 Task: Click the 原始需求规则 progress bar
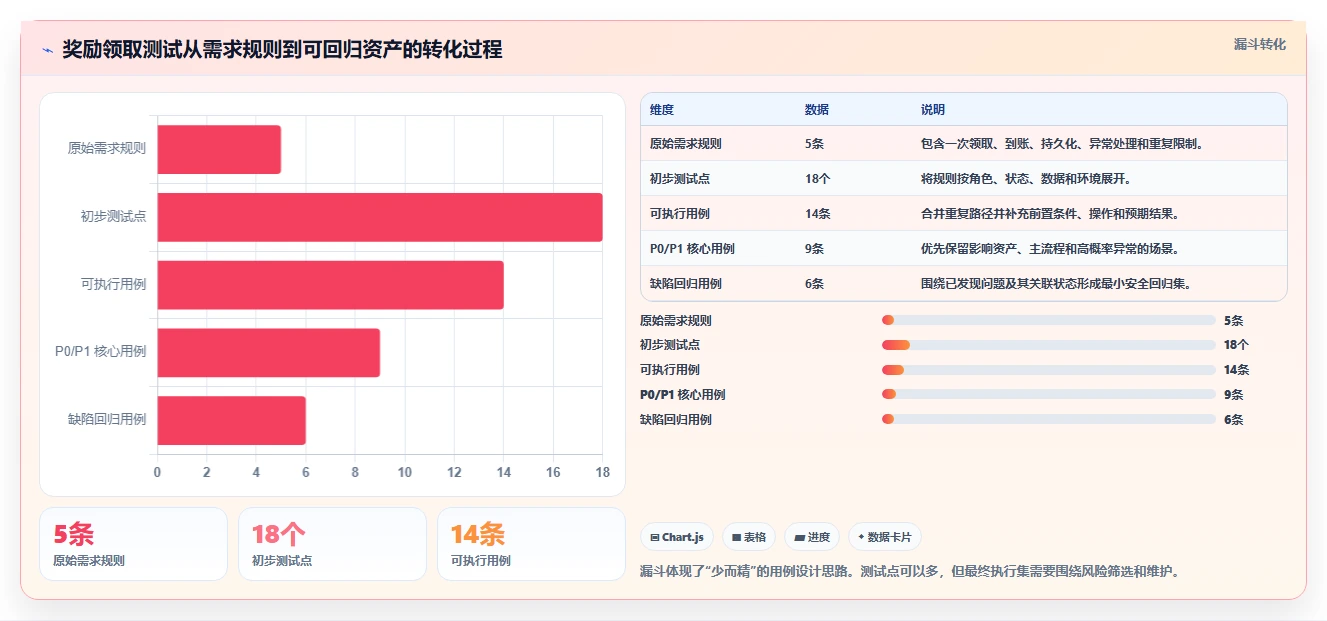[1049, 320]
